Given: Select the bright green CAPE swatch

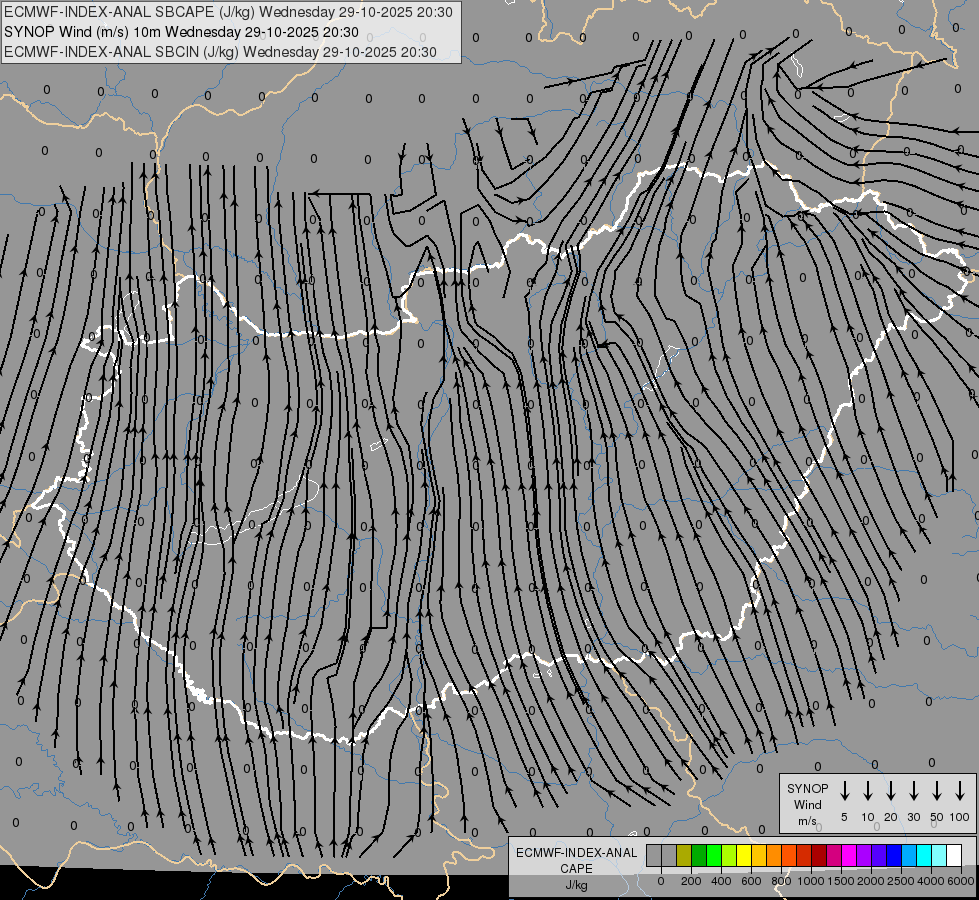Looking at the screenshot, I should [714, 856].
